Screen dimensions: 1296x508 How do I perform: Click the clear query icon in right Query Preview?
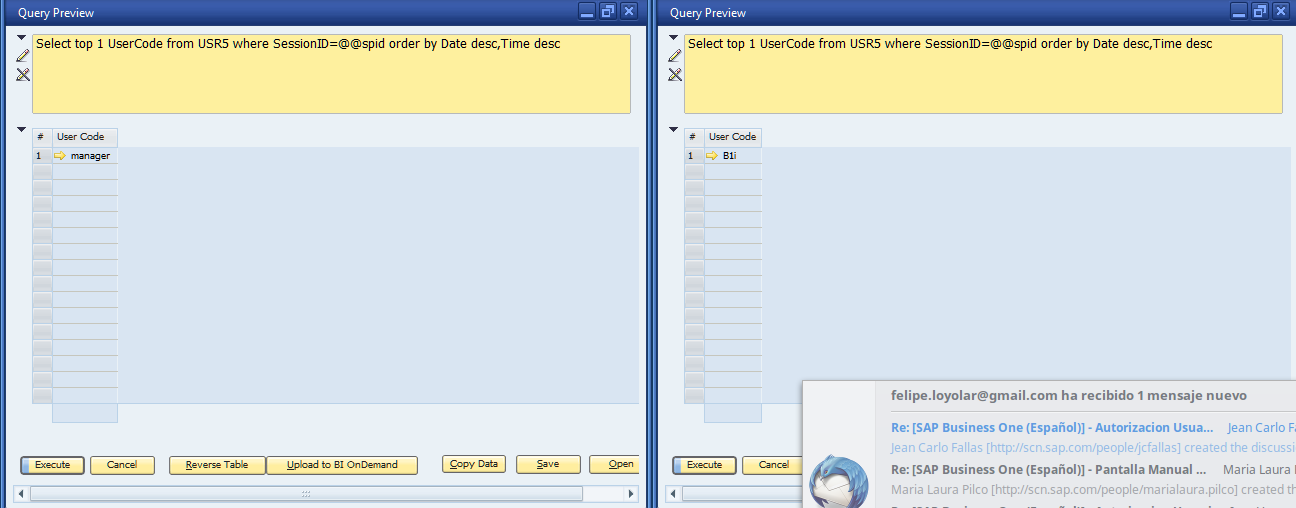[675, 74]
